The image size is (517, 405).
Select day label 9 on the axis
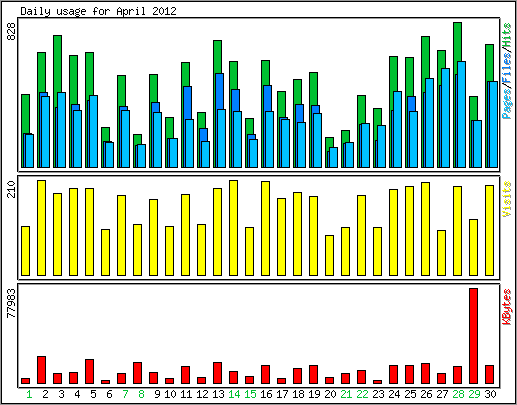pos(157,395)
